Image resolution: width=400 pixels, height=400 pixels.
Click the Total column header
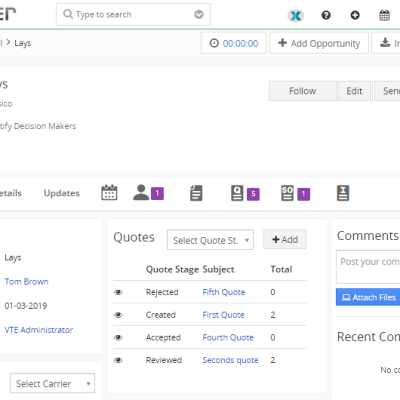281,269
